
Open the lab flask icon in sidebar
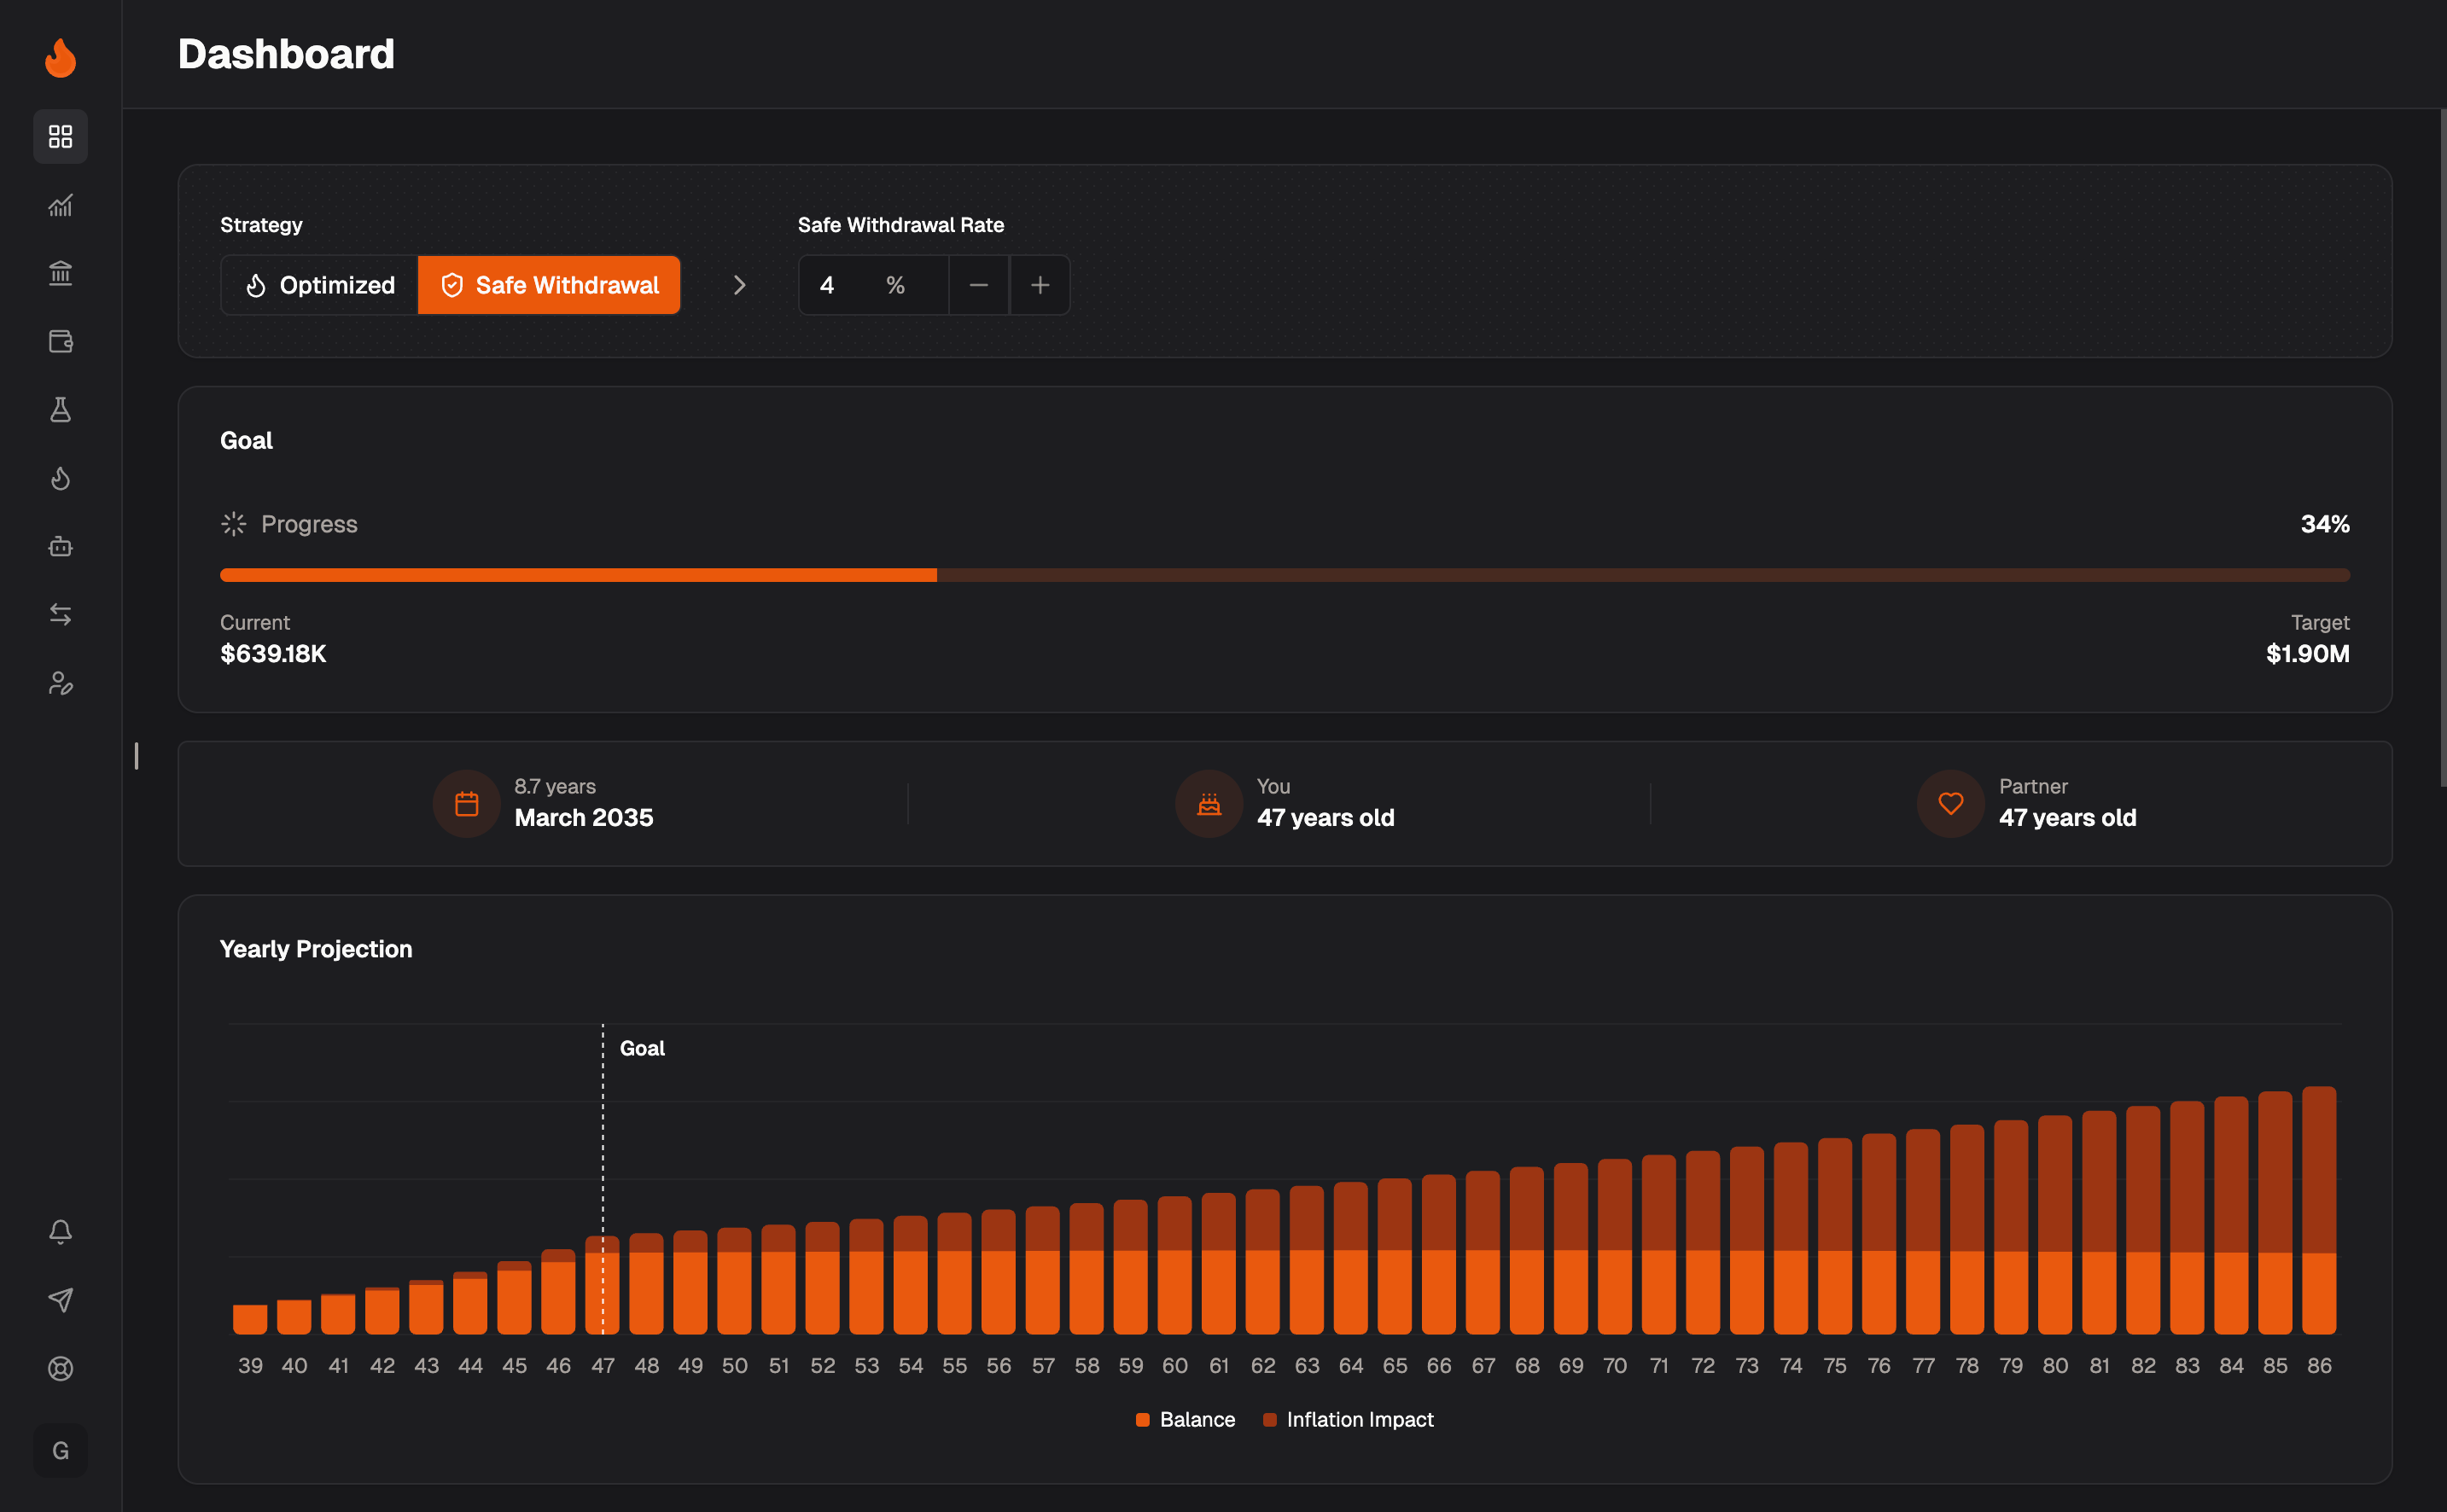tap(60, 410)
